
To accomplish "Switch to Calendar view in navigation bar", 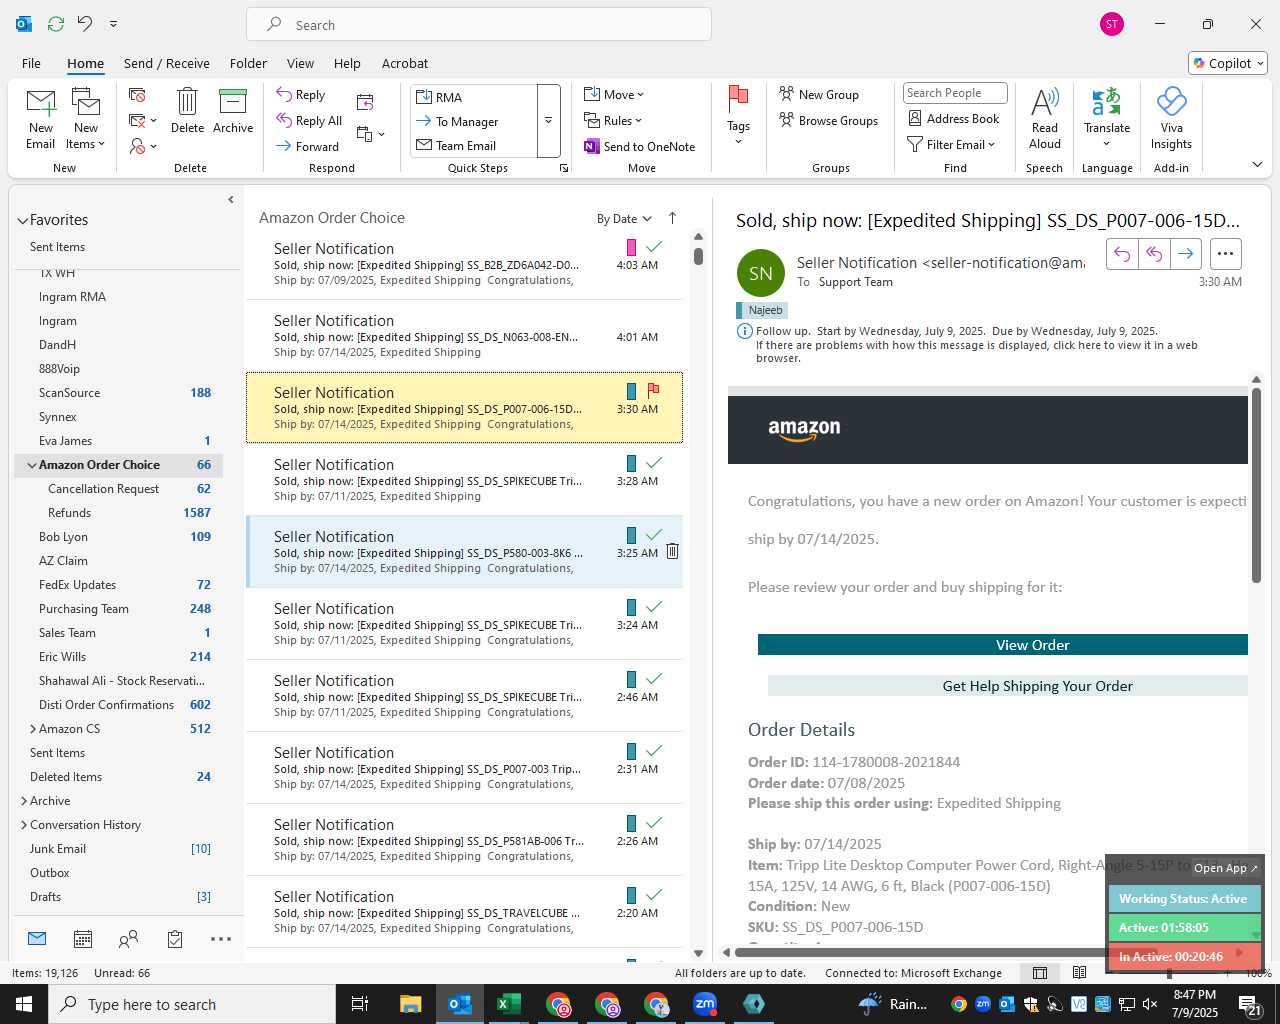I will pos(83,939).
